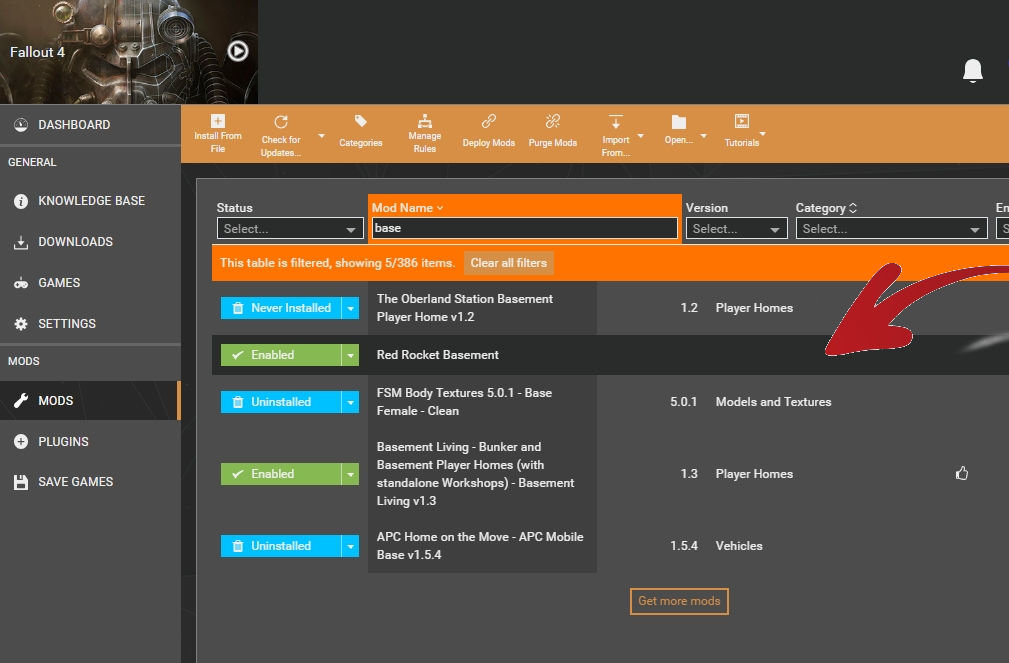Go to the Dashboard page
The width and height of the screenshot is (1009, 663).
pyautogui.click(x=90, y=125)
